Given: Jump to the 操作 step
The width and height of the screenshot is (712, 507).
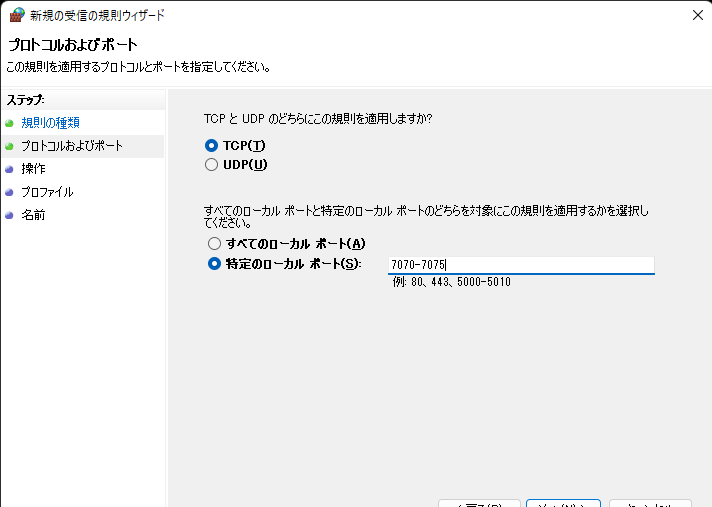Looking at the screenshot, I should pyautogui.click(x=33, y=169).
